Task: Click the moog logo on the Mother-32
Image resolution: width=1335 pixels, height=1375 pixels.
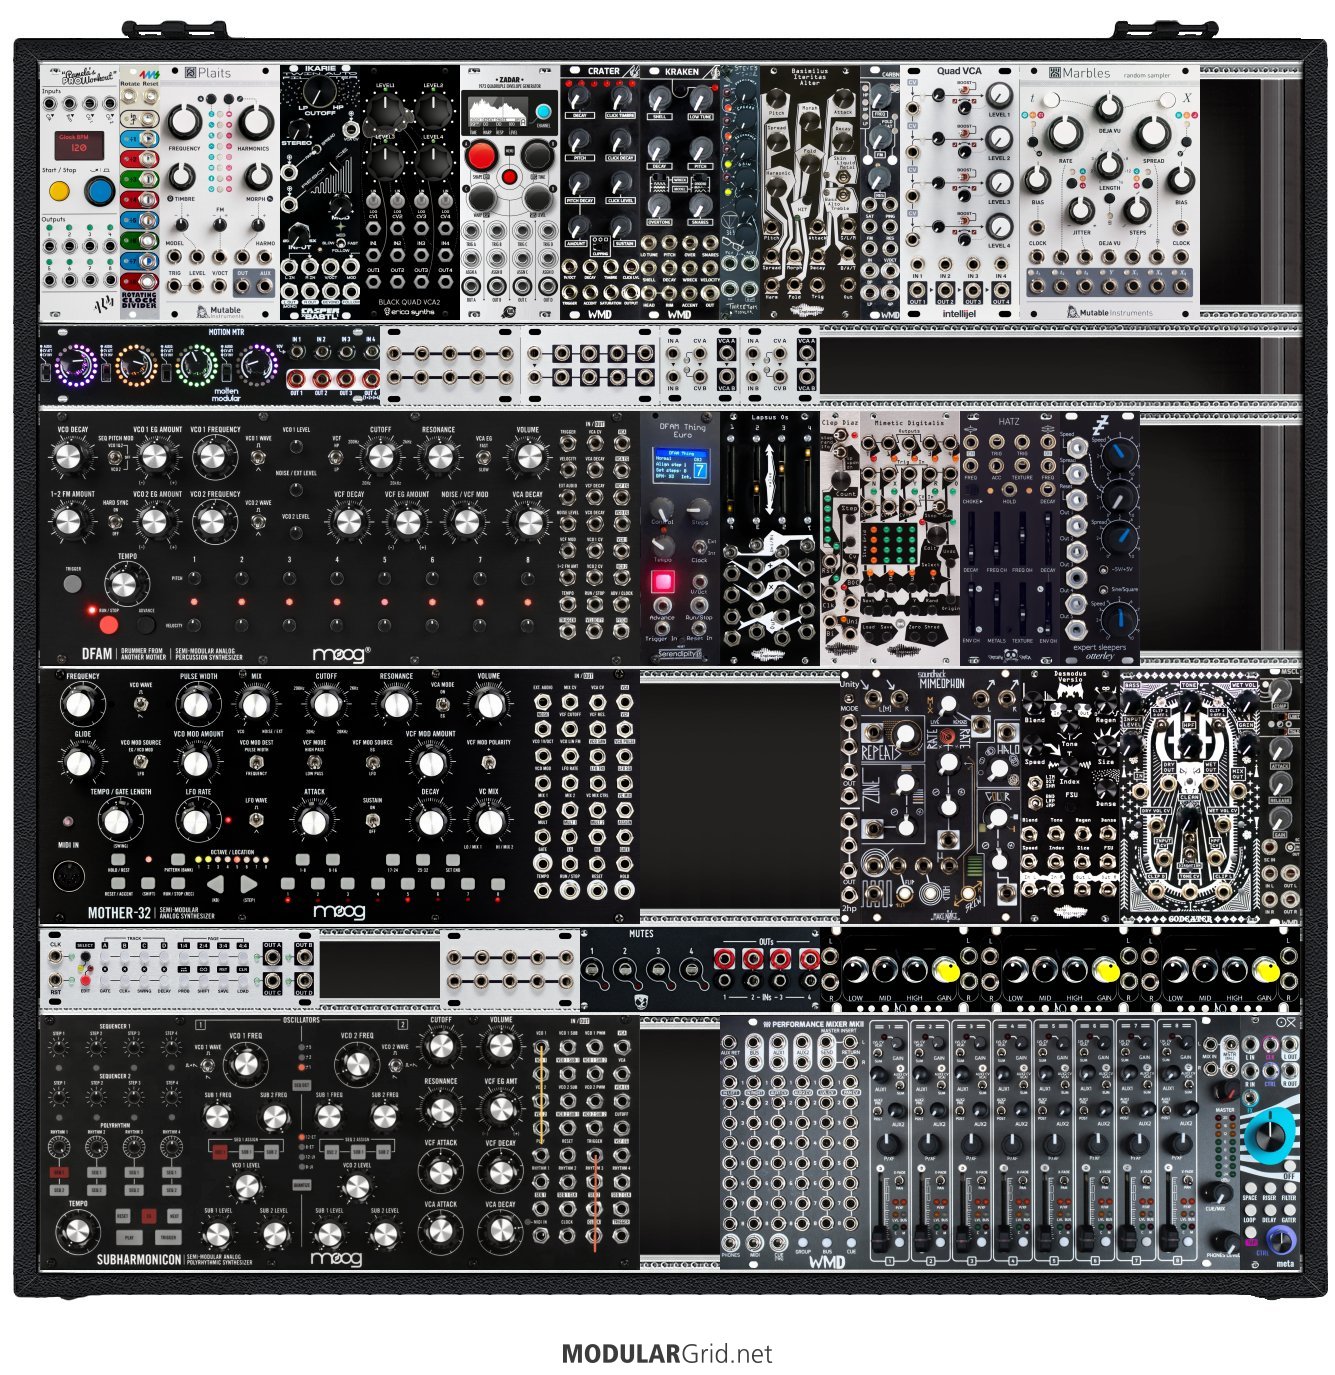Action: pyautogui.click(x=340, y=912)
